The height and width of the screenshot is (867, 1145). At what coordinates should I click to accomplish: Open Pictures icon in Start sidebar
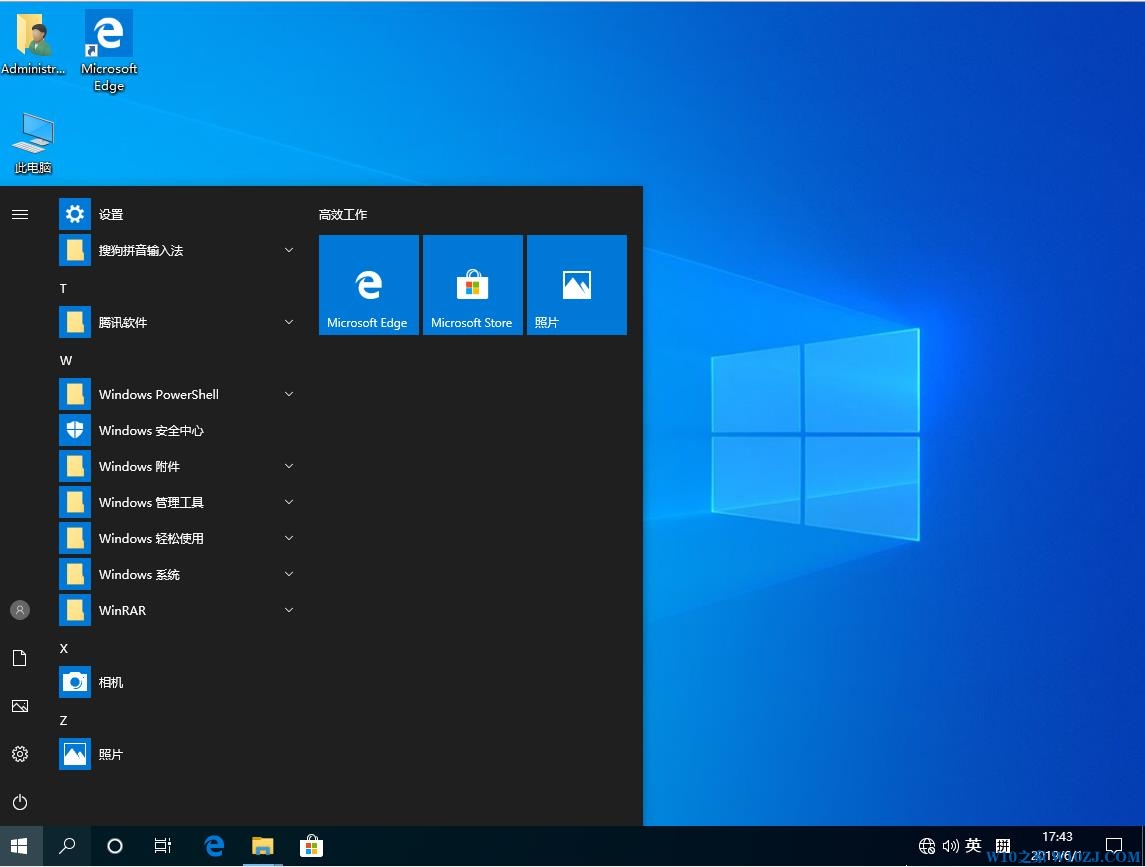(x=20, y=706)
